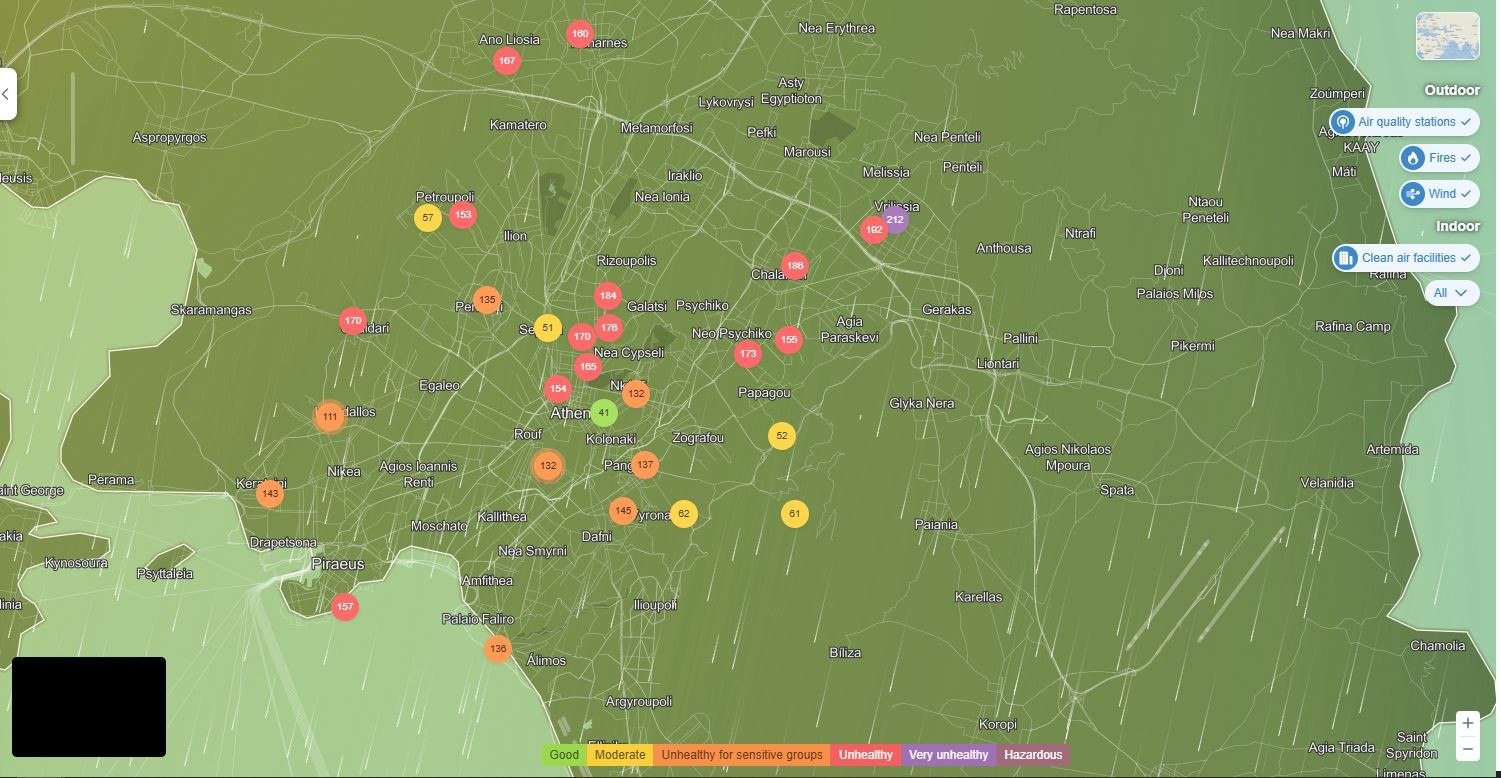
Task: Zoom in the map with plus button
Action: coord(1467,724)
